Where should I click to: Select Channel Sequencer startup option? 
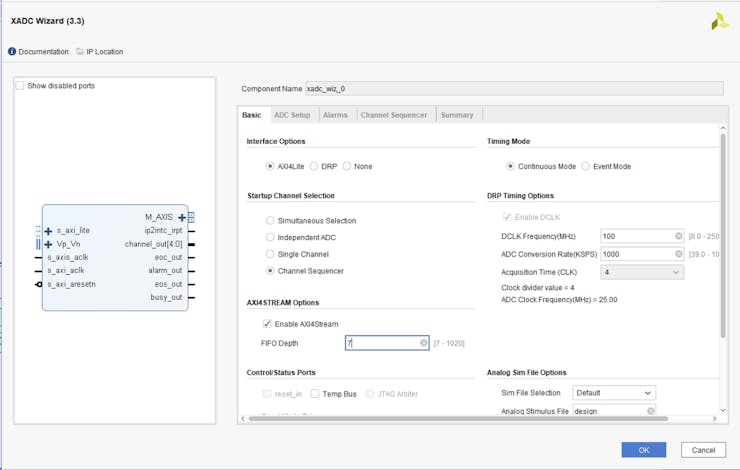270,271
